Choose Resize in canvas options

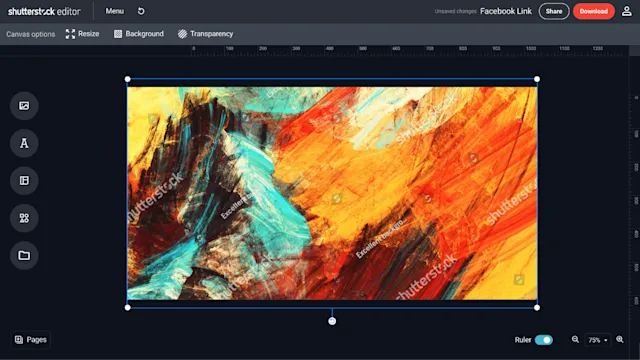(82, 34)
